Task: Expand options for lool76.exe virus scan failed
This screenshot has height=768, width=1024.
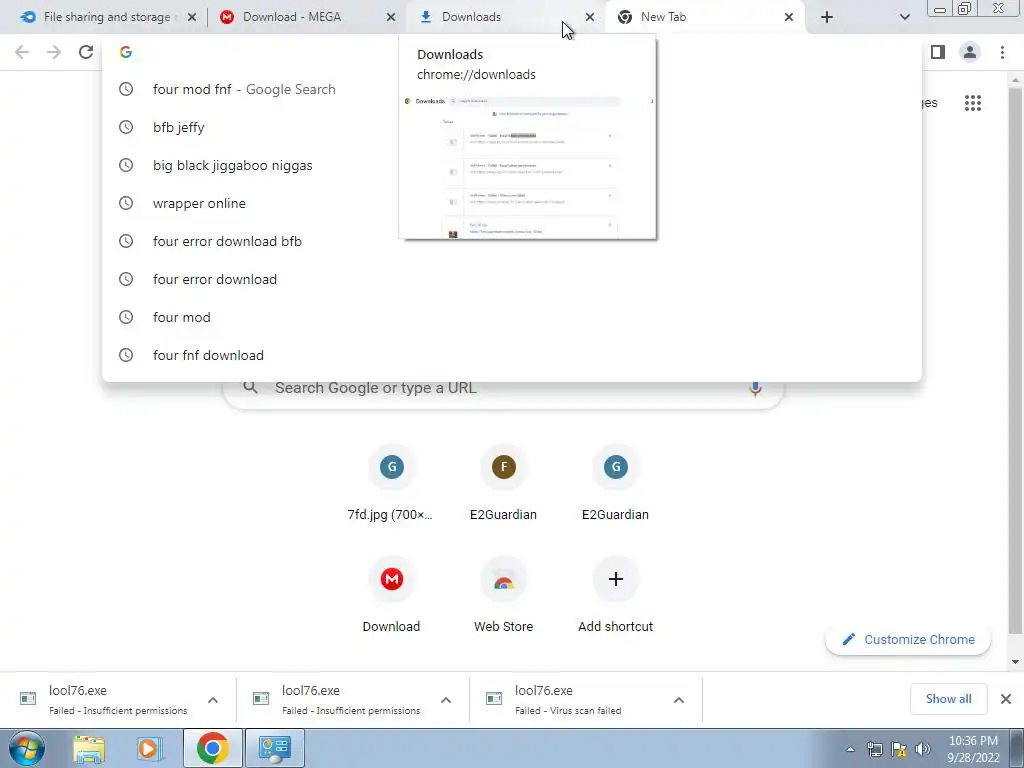Action: coord(679,700)
